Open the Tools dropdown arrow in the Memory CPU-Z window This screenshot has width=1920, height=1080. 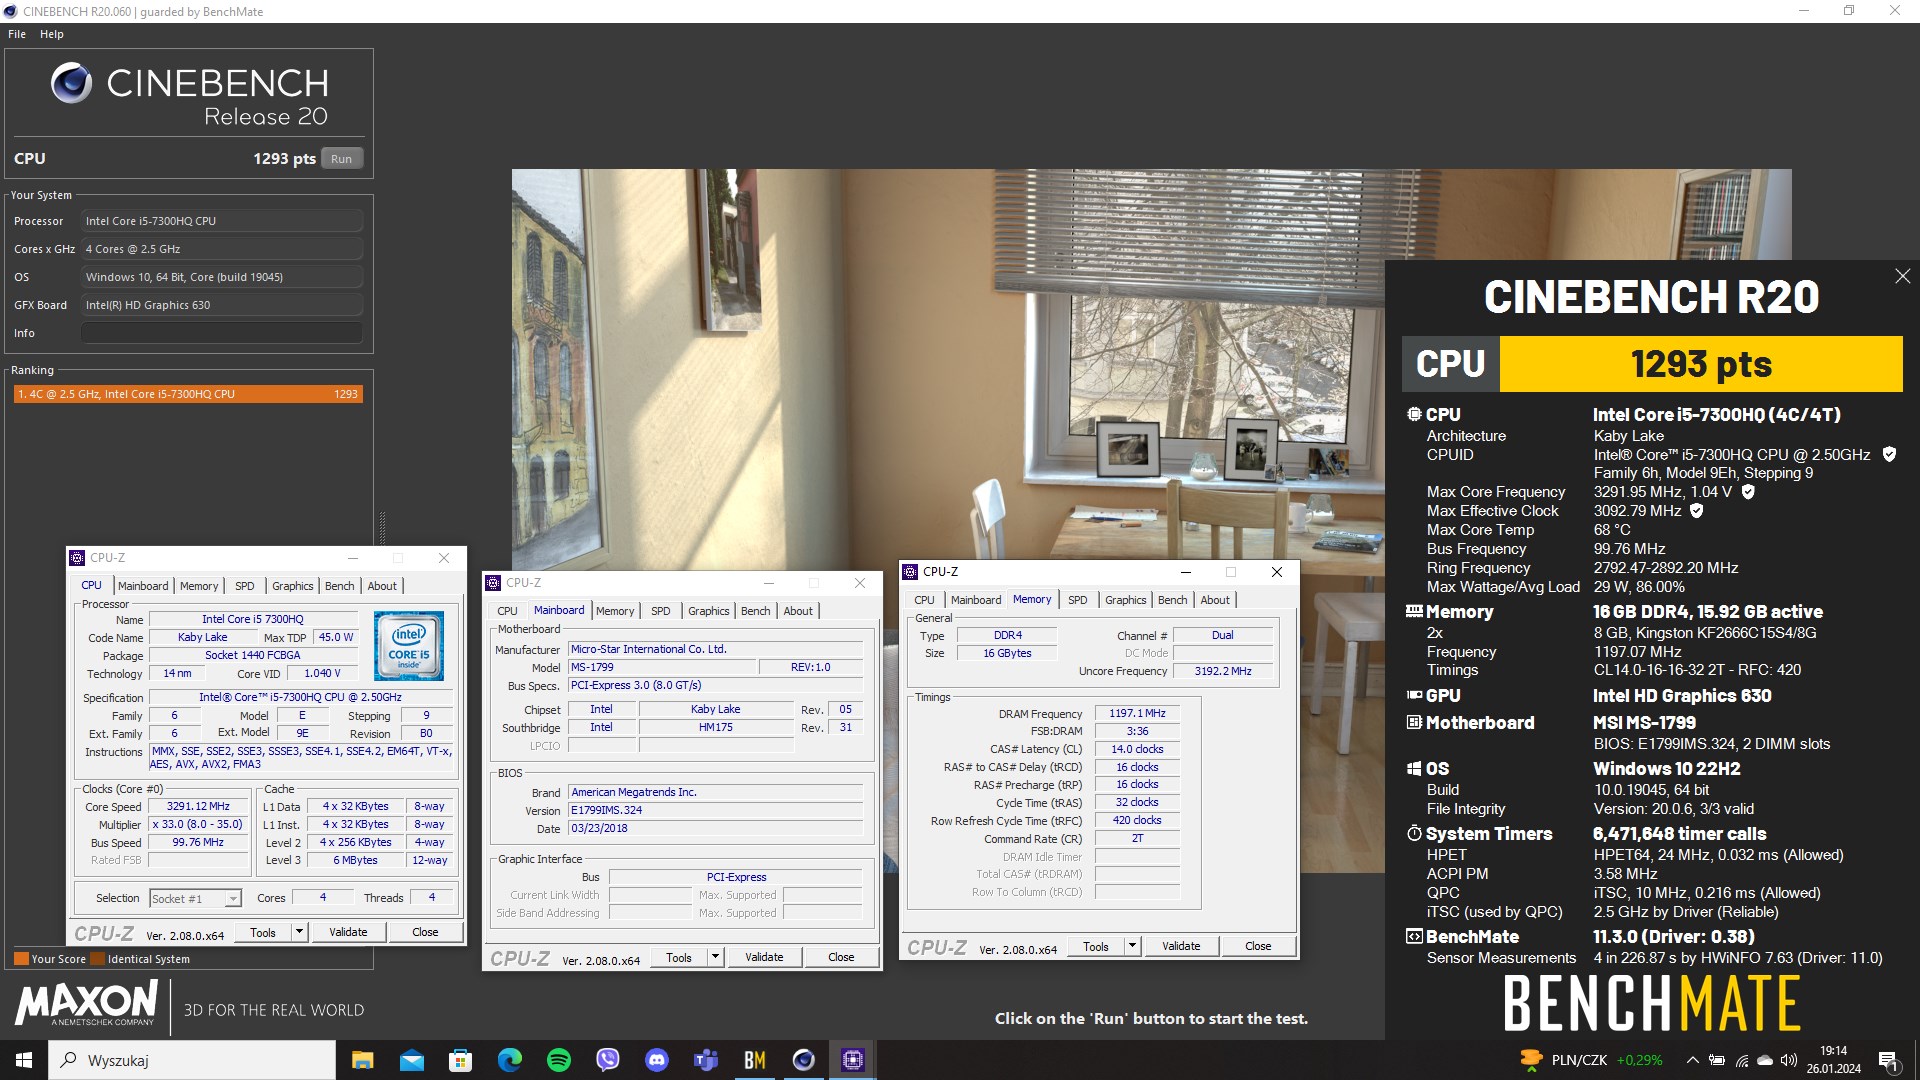coord(1132,946)
